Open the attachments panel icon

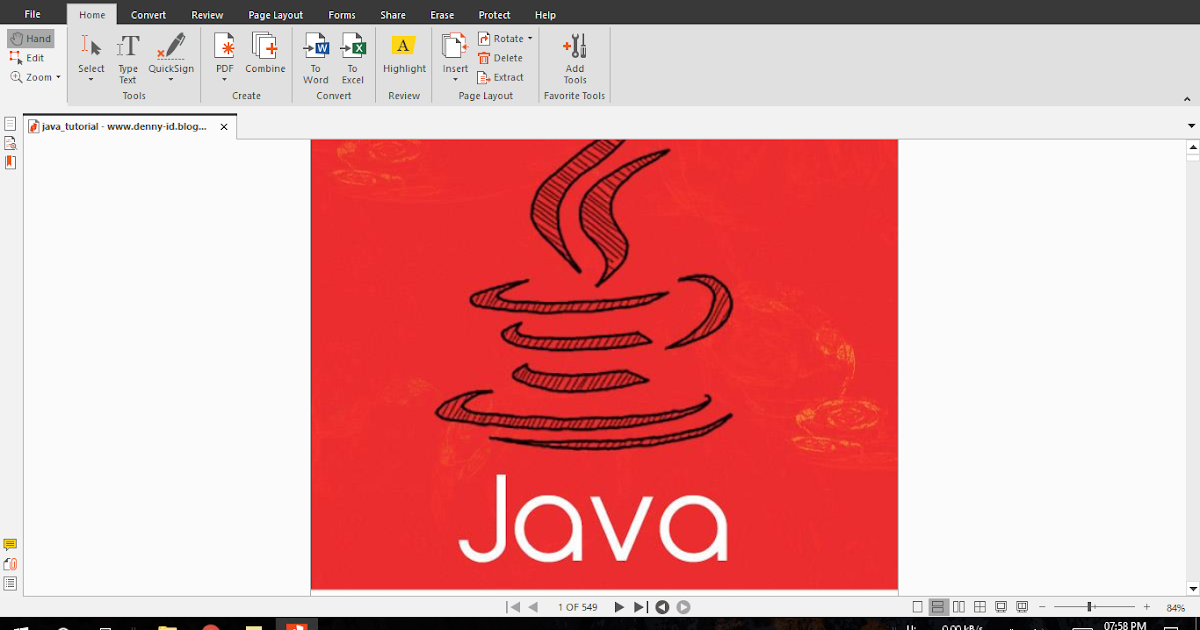click(x=10, y=564)
